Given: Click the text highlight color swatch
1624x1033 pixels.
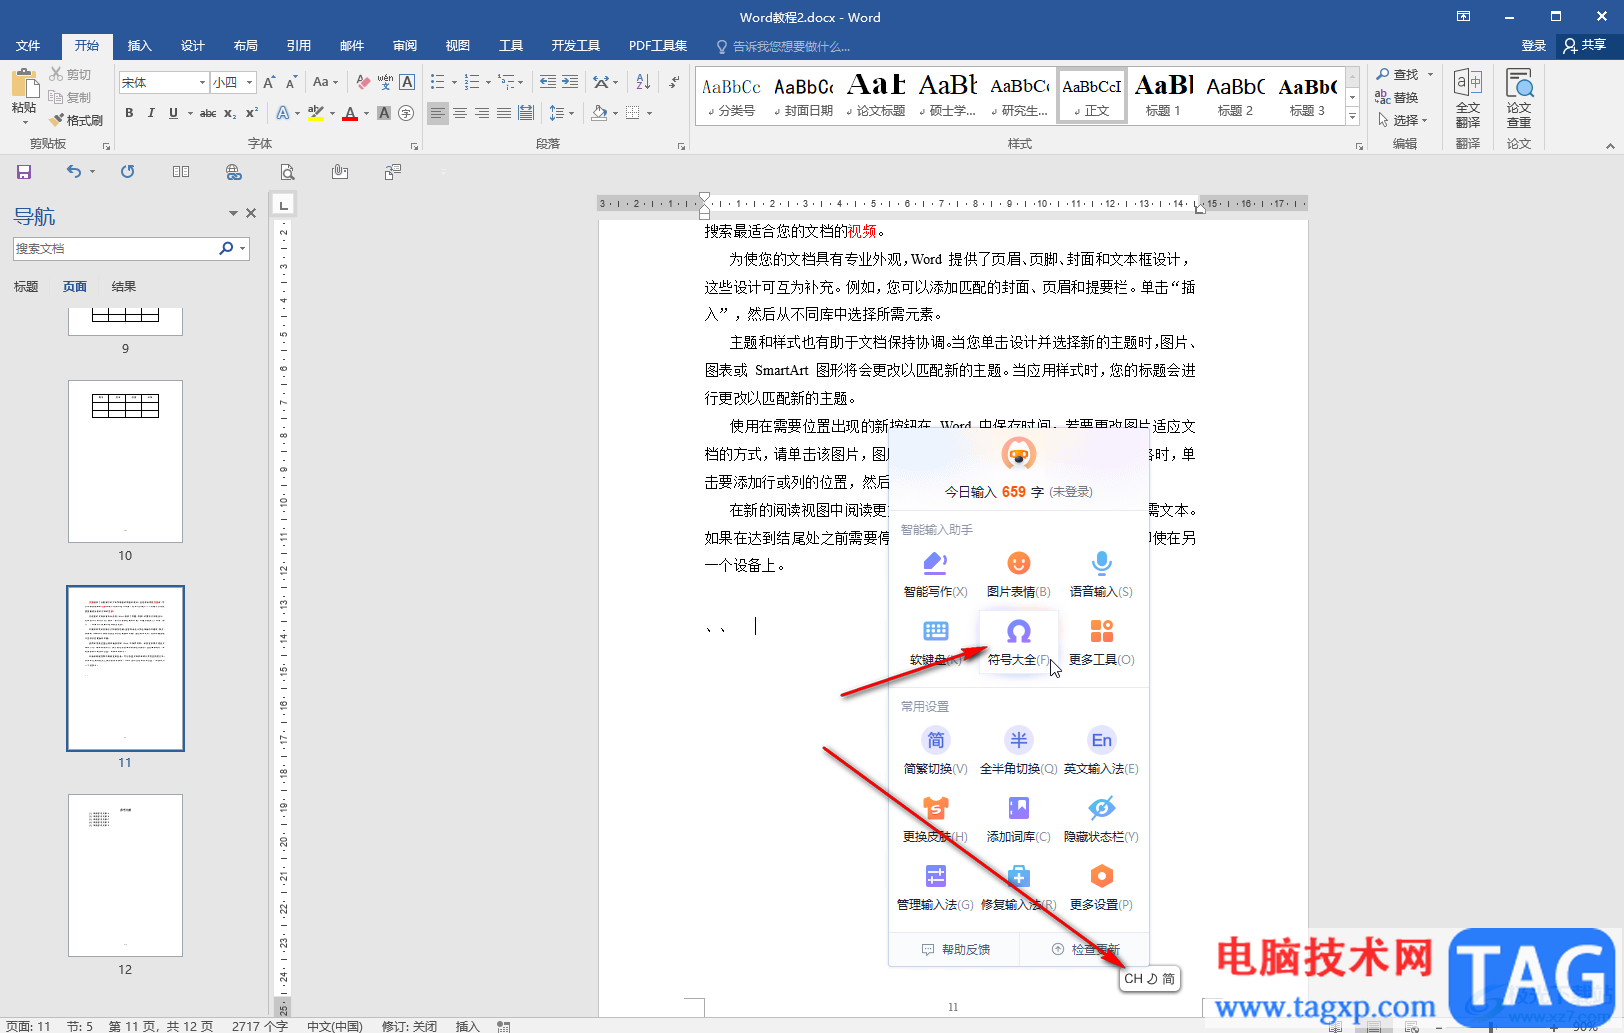Looking at the screenshot, I should (316, 113).
